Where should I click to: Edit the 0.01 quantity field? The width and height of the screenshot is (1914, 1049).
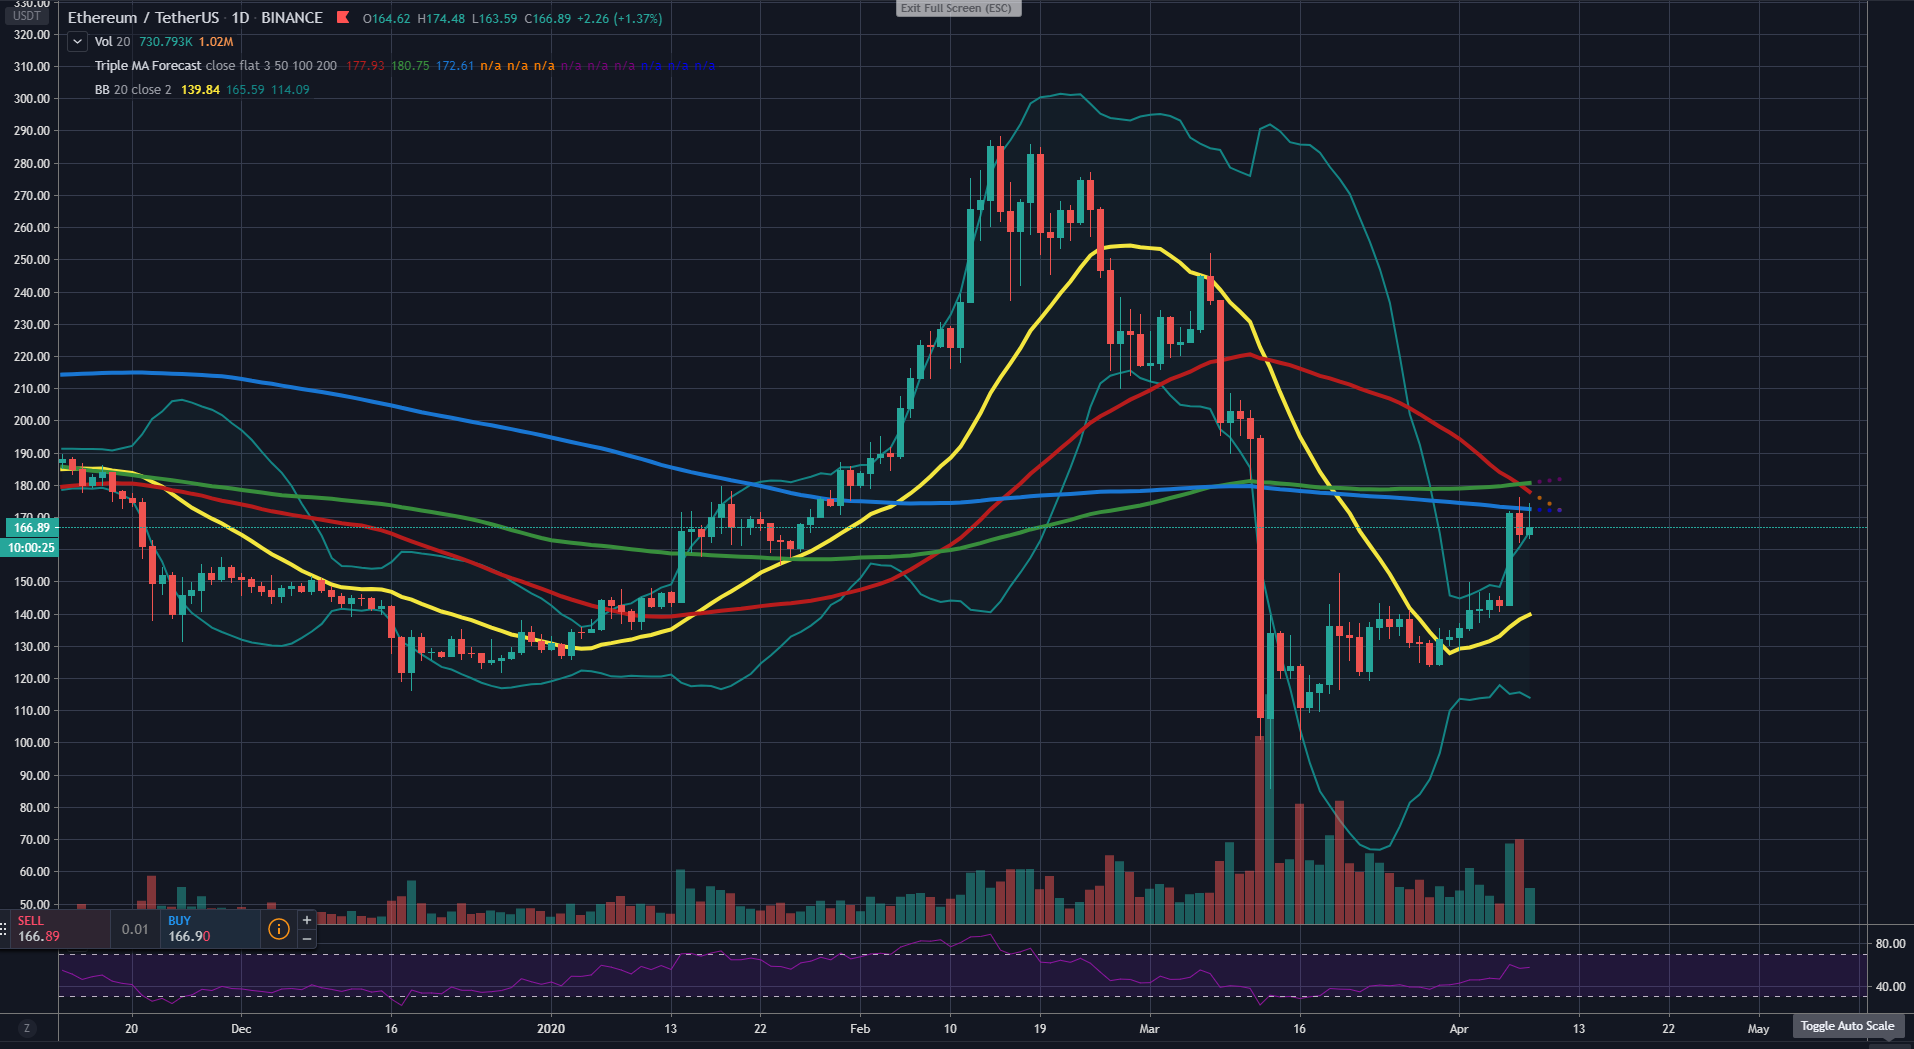click(x=135, y=929)
